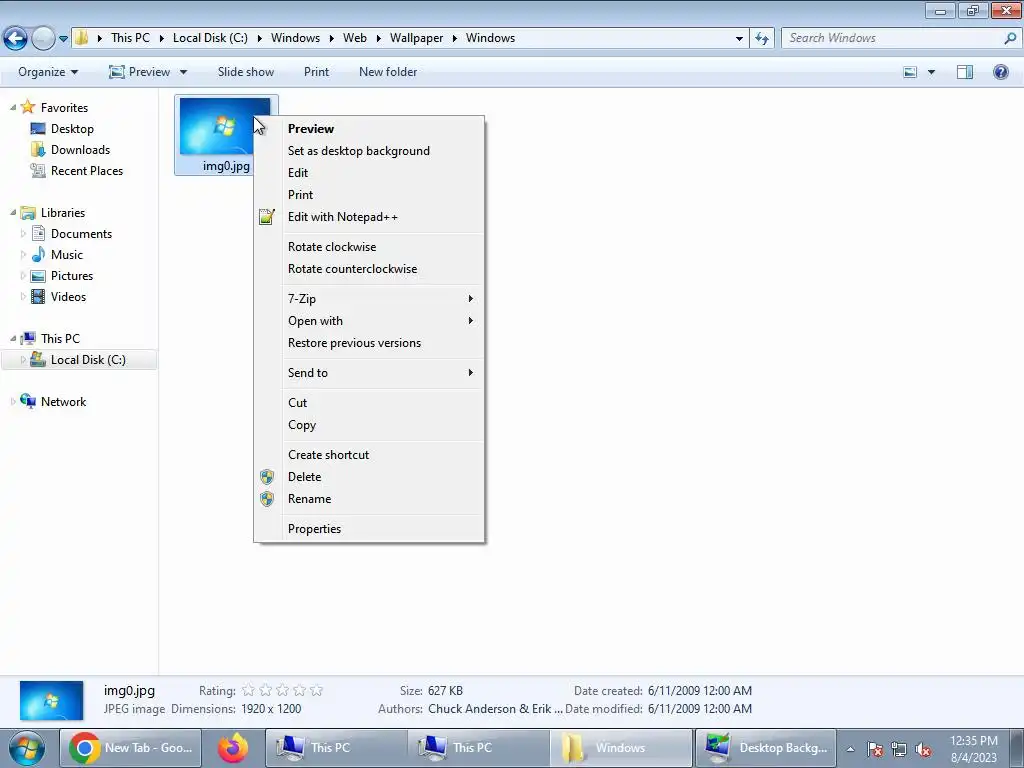Start a Slide show from toolbar

point(246,72)
